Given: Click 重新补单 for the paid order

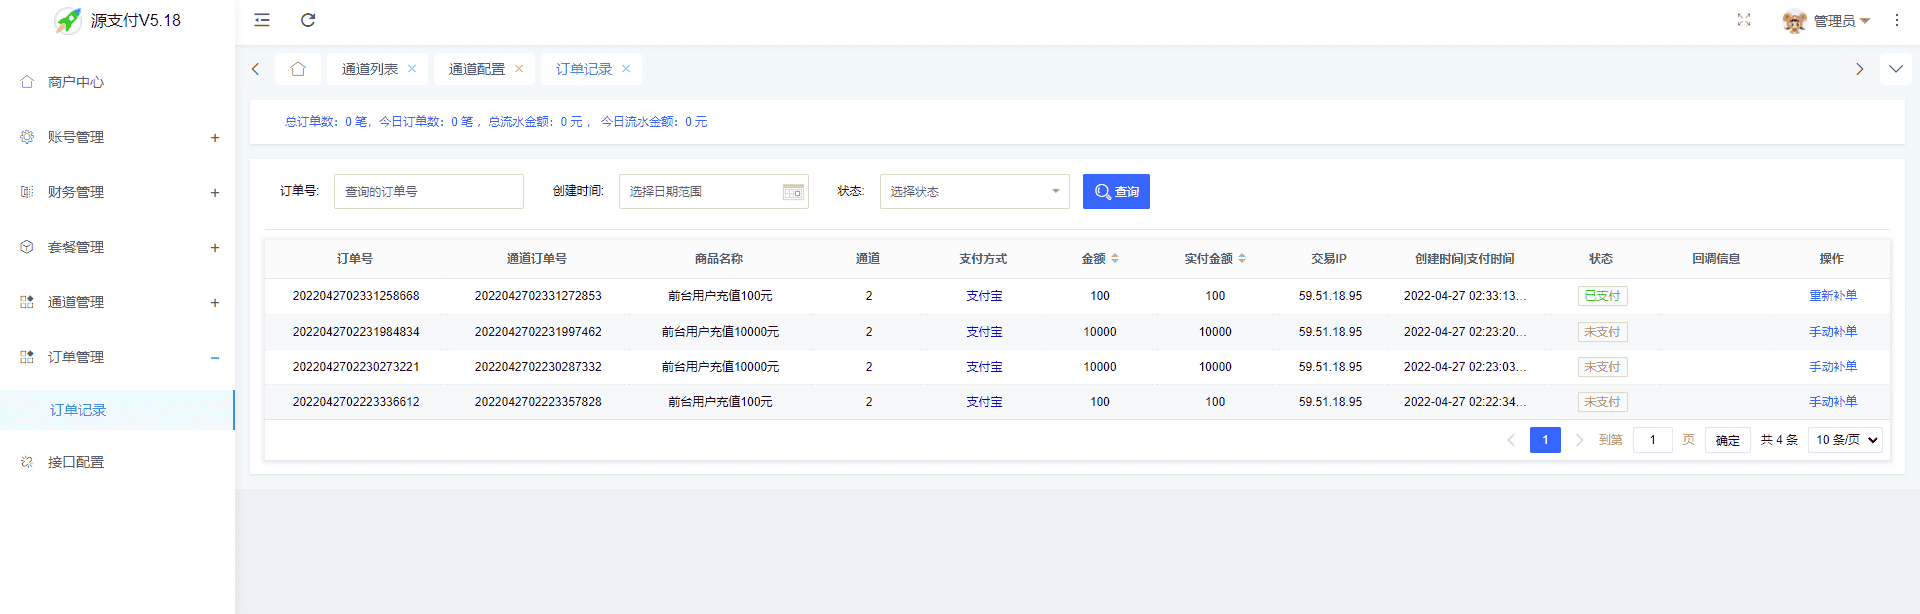Looking at the screenshot, I should coord(1833,296).
